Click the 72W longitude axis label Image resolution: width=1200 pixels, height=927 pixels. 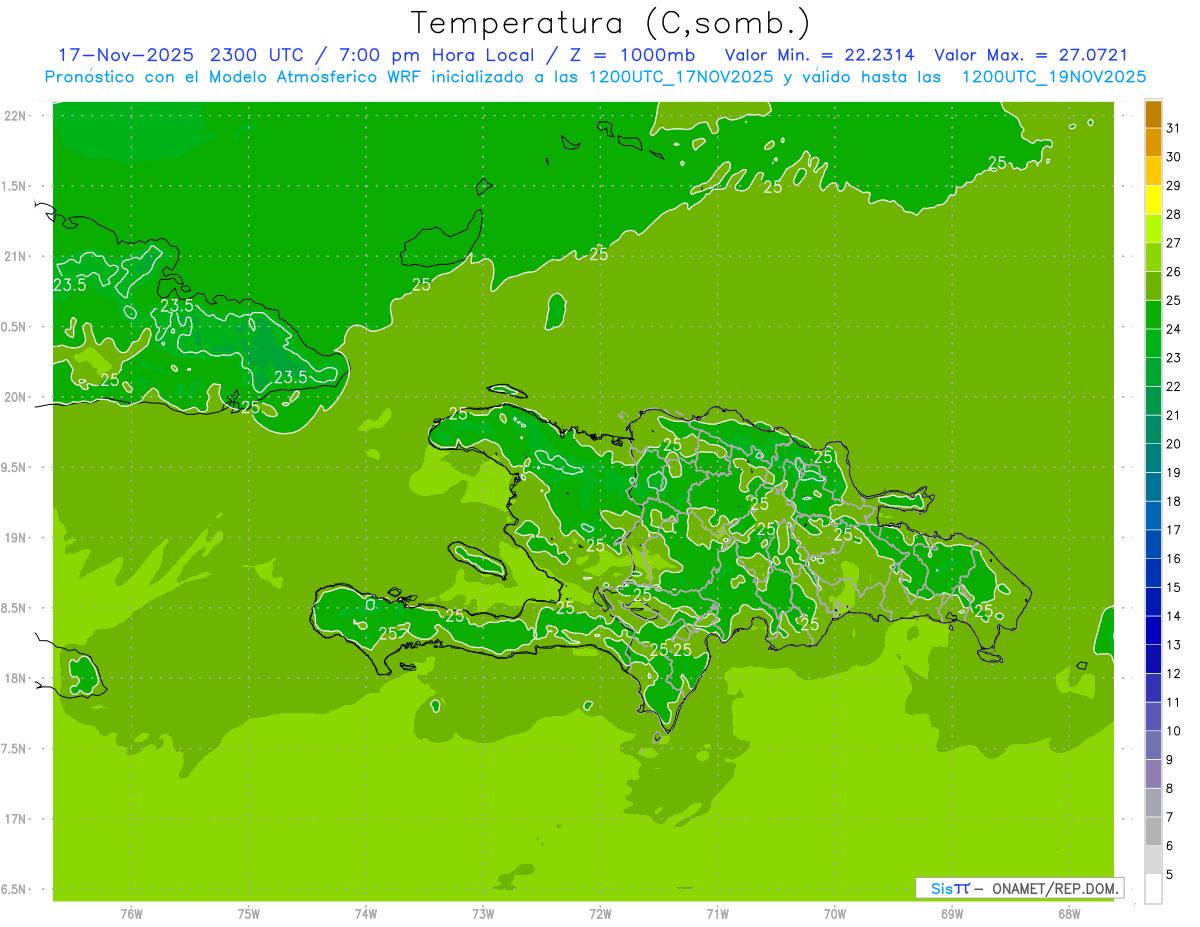pyautogui.click(x=600, y=913)
